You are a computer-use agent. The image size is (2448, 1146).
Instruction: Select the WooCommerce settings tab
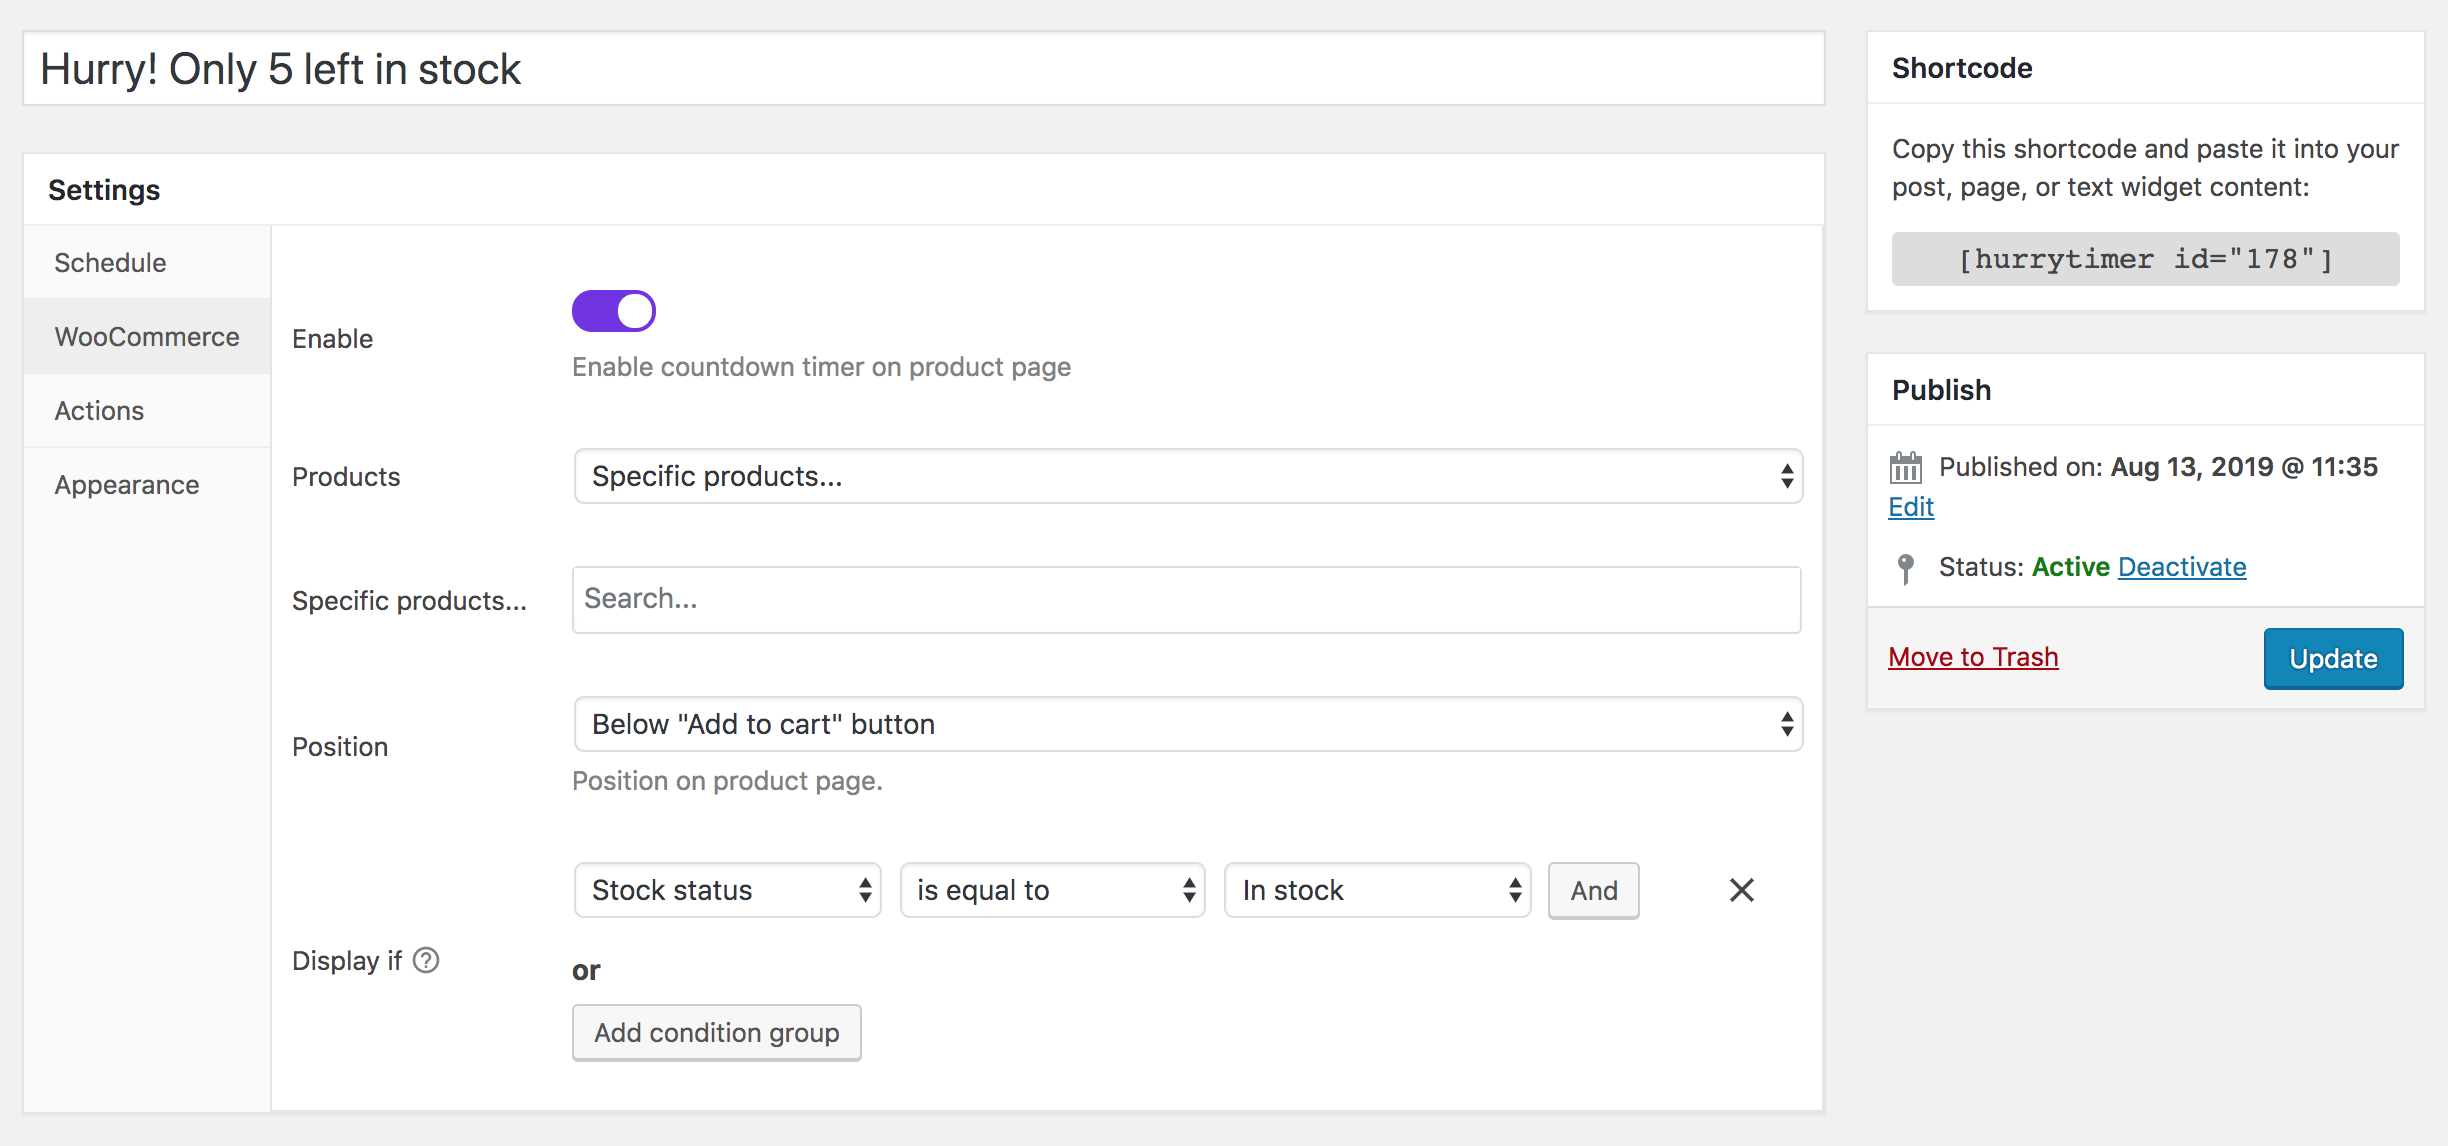click(147, 337)
